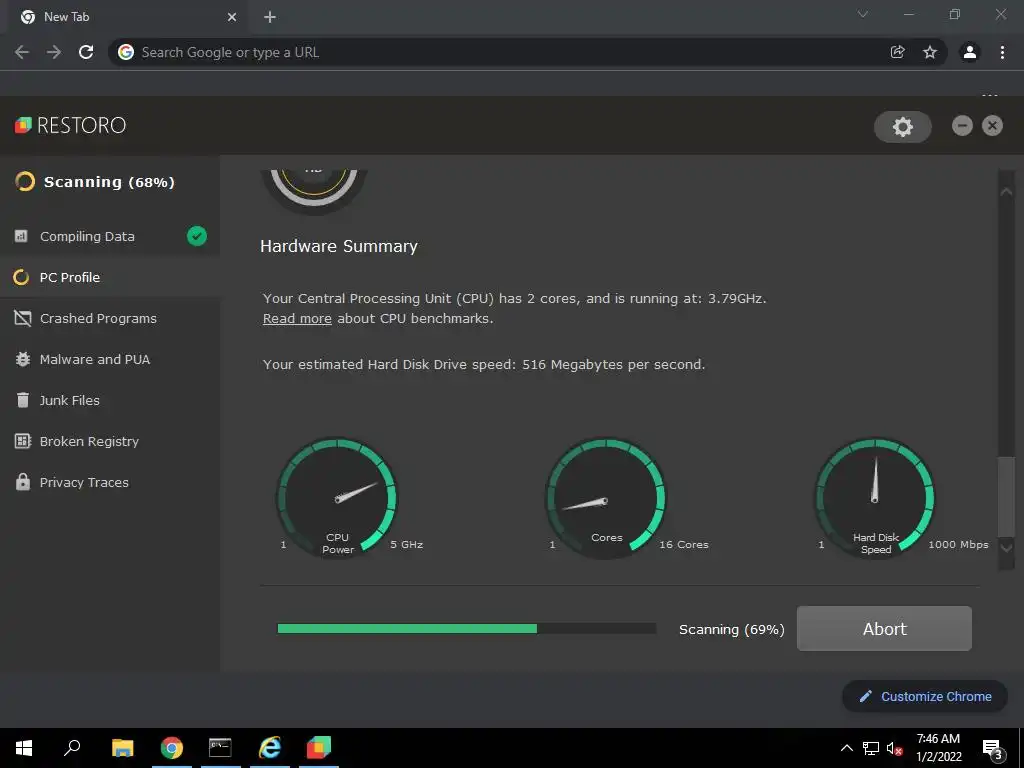This screenshot has width=1024, height=768.
Task: Abort the running scan
Action: tap(884, 628)
